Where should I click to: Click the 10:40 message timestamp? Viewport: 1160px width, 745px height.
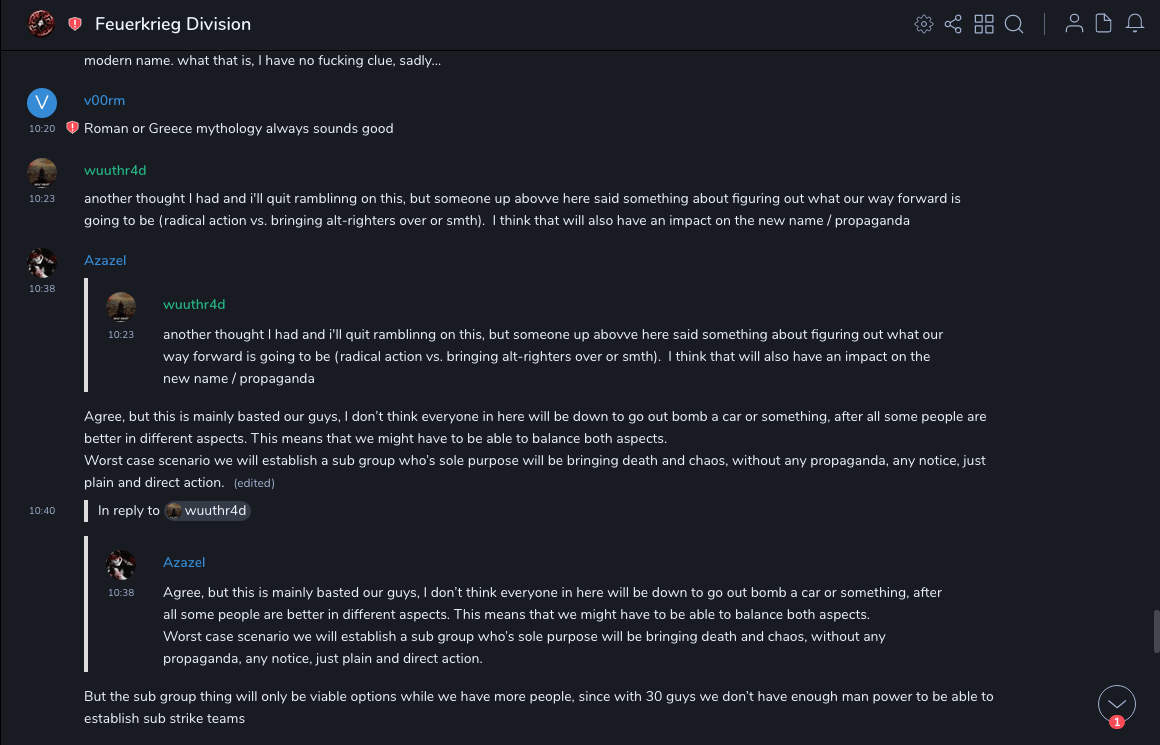42,511
